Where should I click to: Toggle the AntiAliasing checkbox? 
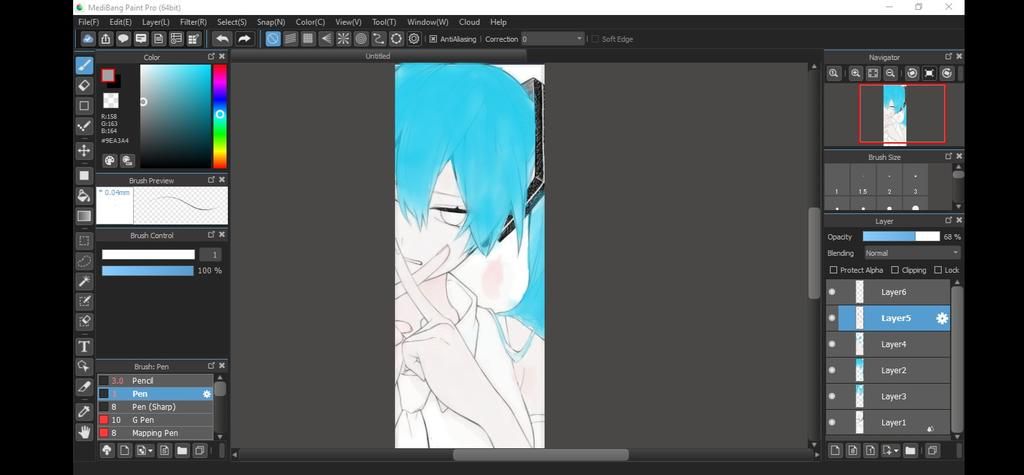coord(433,39)
